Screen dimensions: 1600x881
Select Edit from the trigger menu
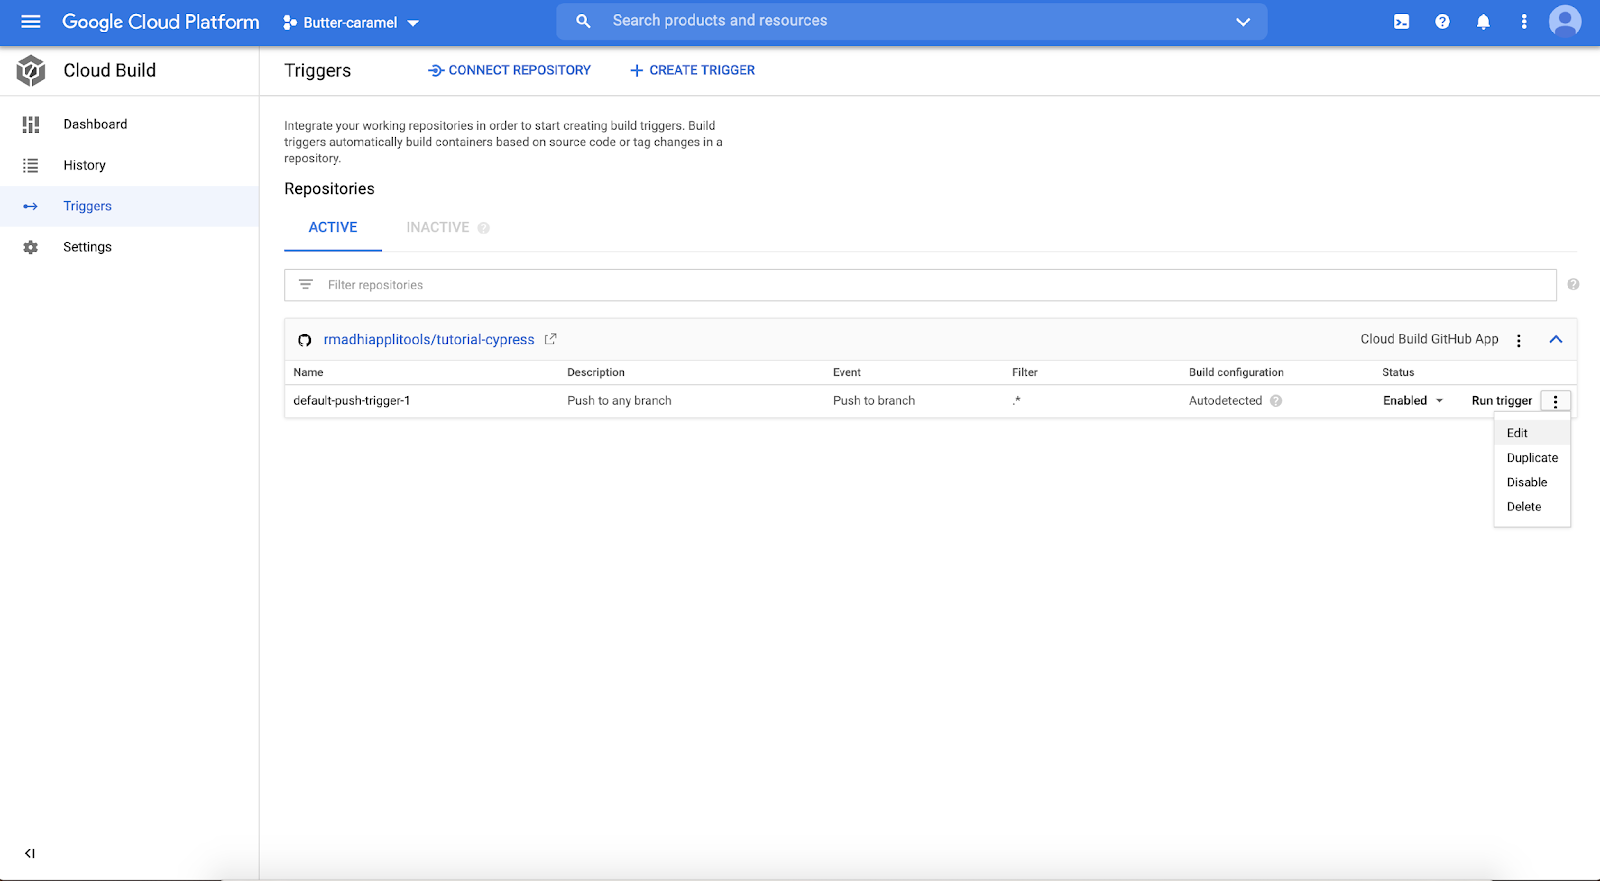[1517, 433]
